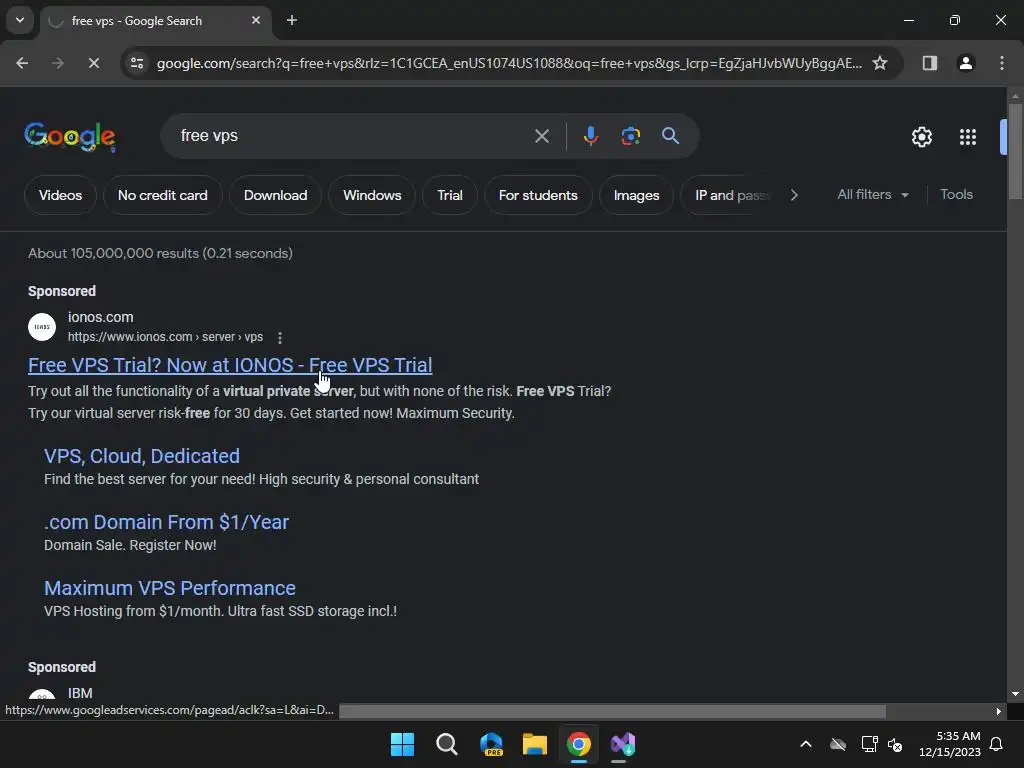Select the Download filter chip
The height and width of the screenshot is (768, 1024).
point(275,195)
